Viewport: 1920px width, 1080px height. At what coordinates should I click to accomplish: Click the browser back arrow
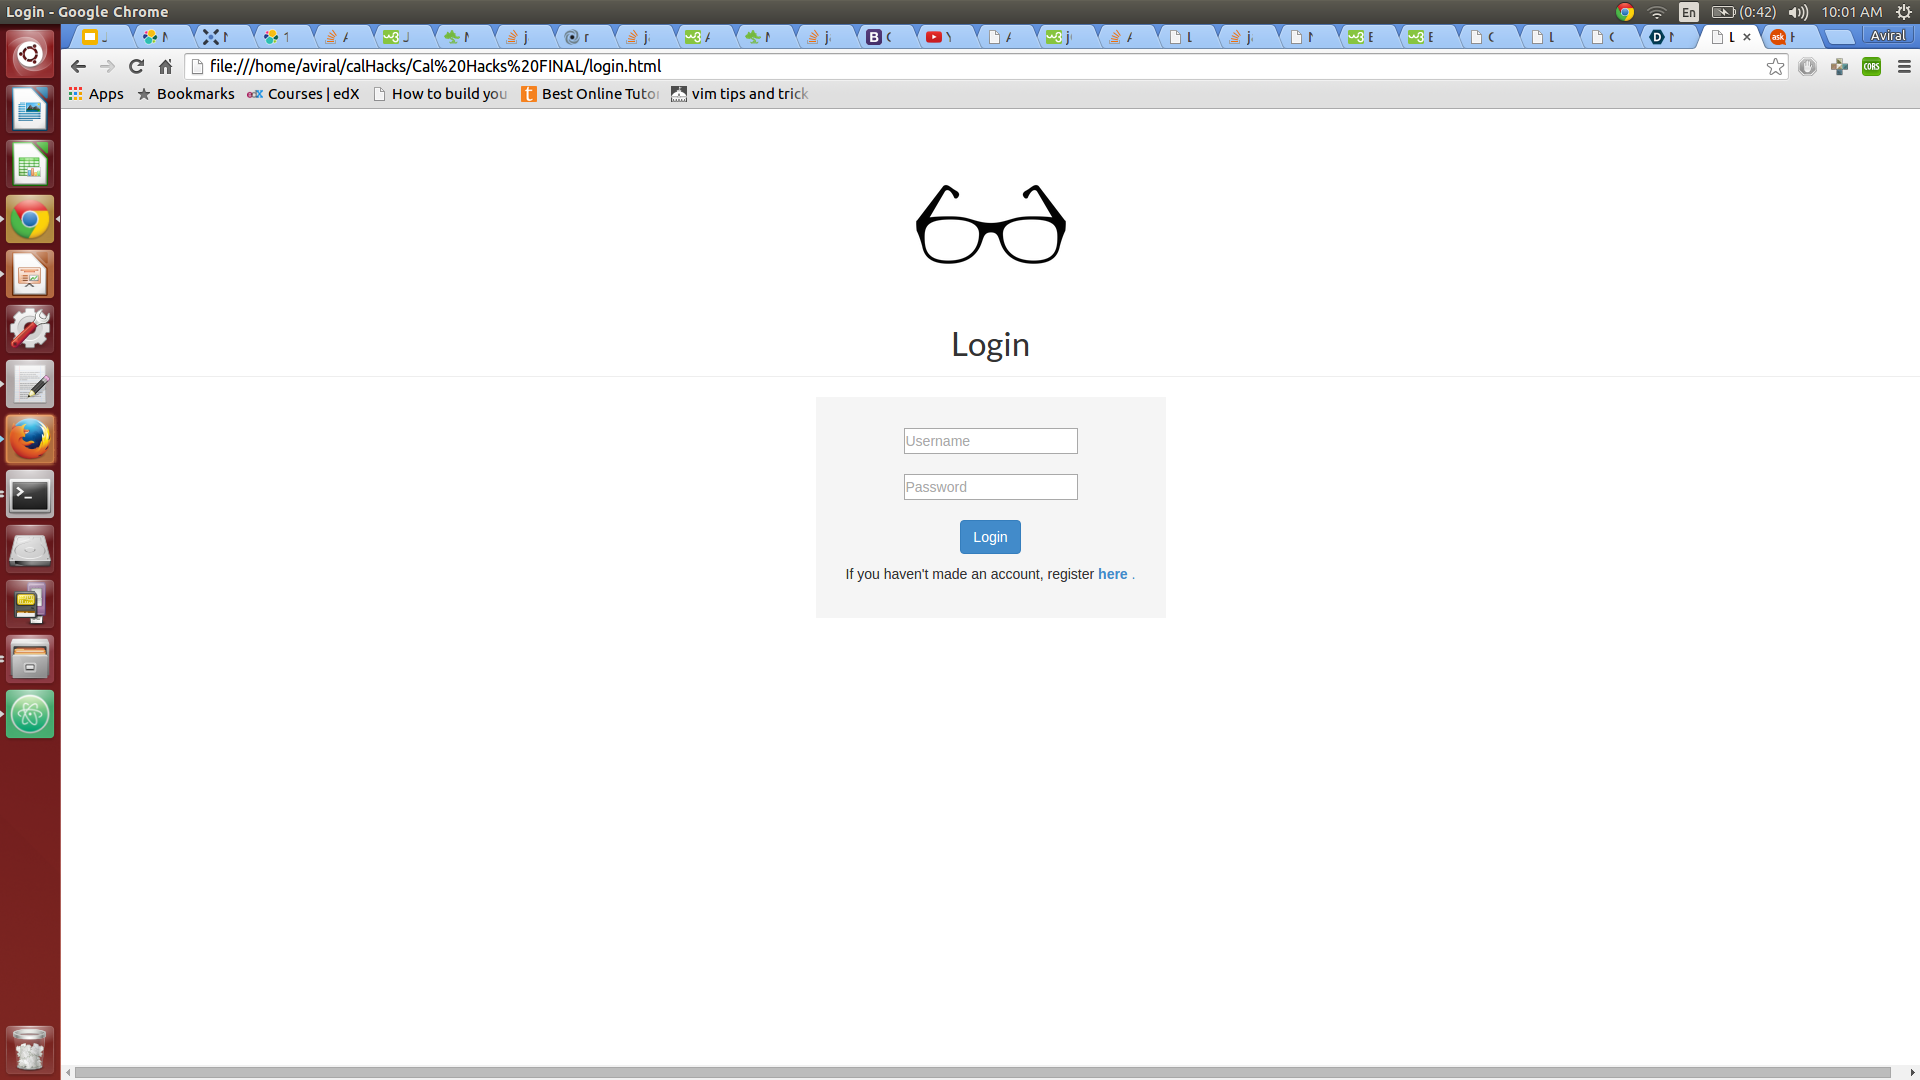pyautogui.click(x=78, y=66)
